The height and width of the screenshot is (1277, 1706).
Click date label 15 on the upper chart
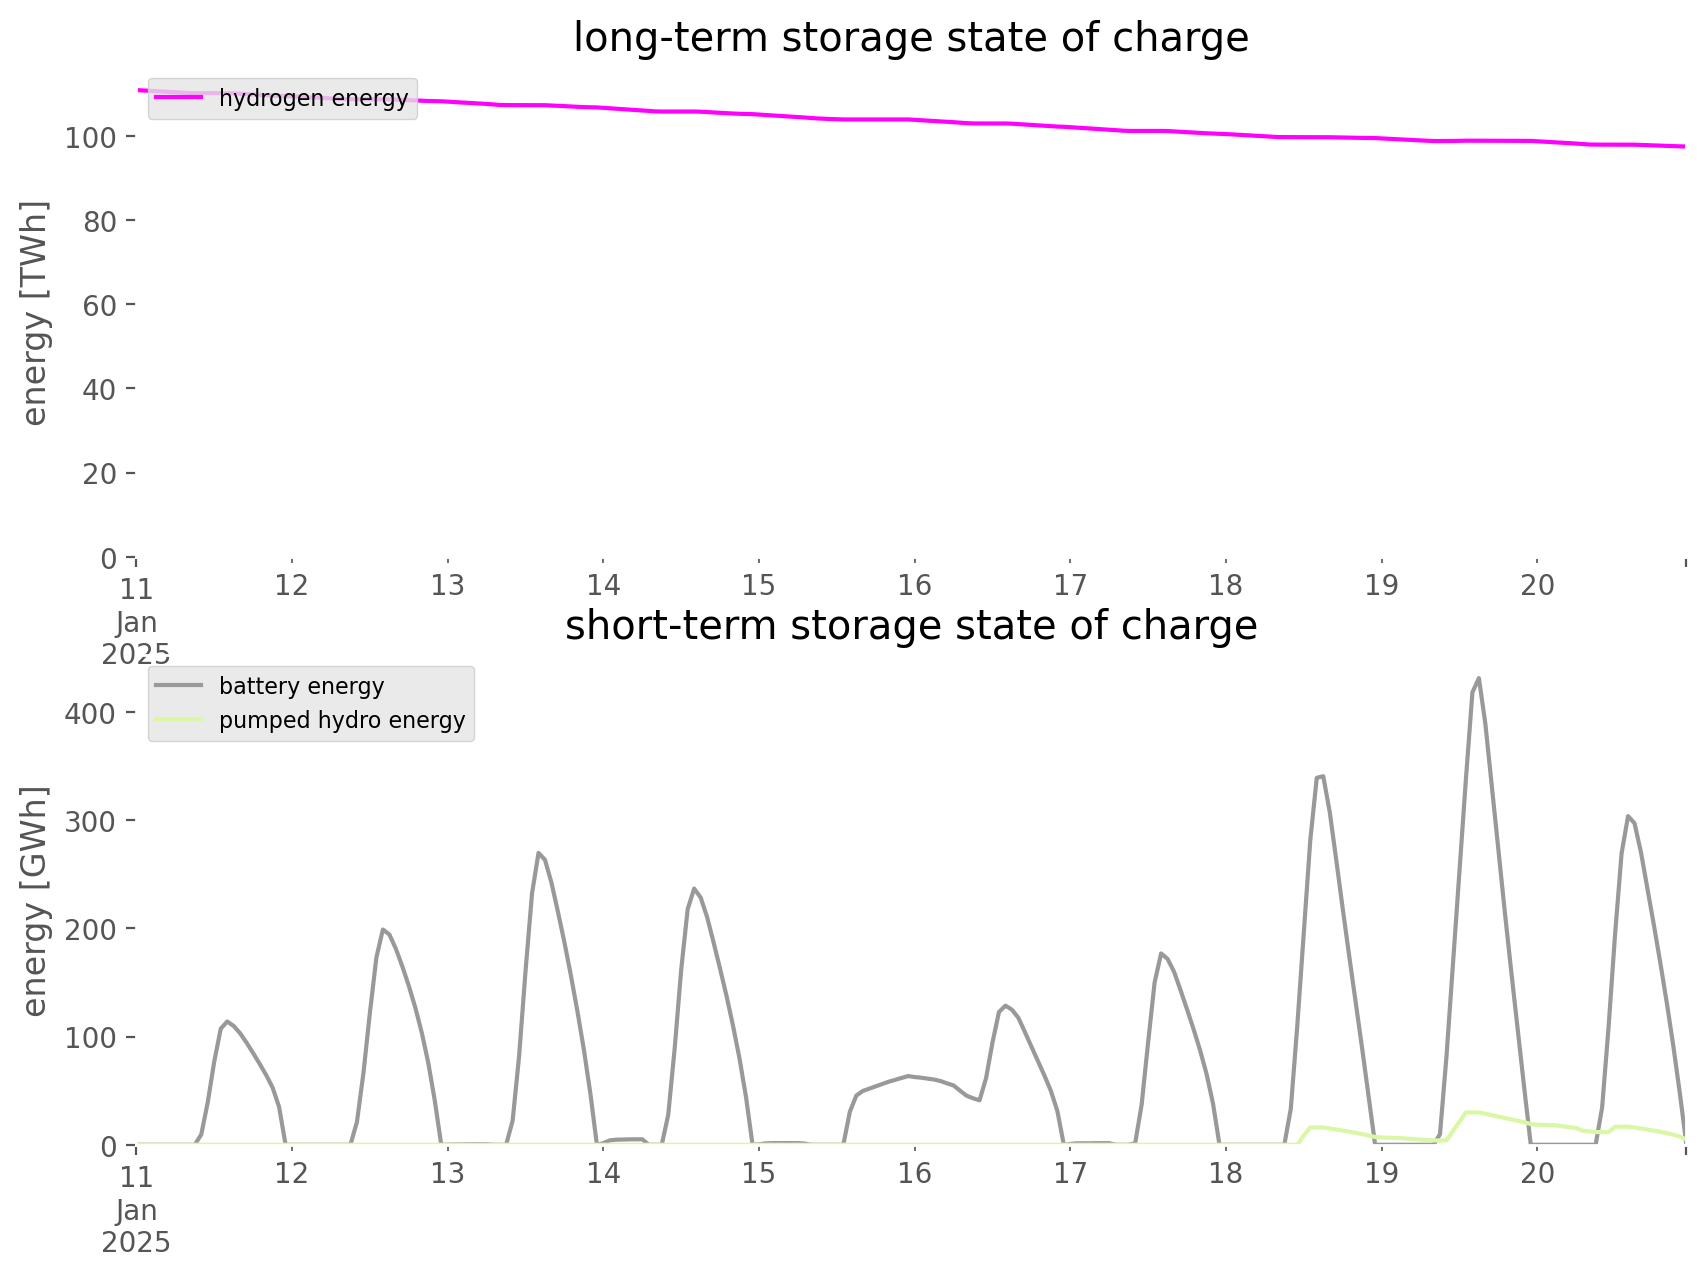(x=759, y=585)
